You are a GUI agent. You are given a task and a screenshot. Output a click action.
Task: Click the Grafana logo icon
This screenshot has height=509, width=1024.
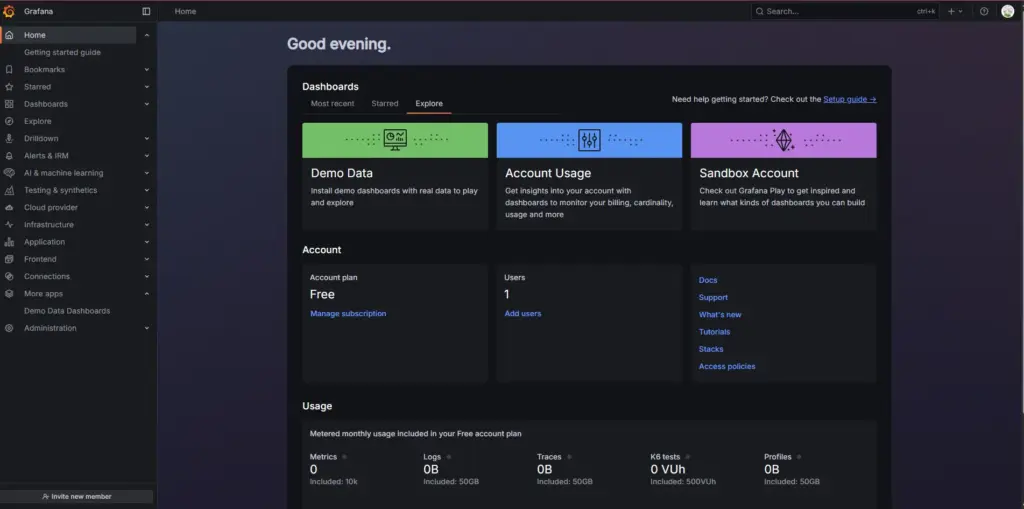(10, 11)
